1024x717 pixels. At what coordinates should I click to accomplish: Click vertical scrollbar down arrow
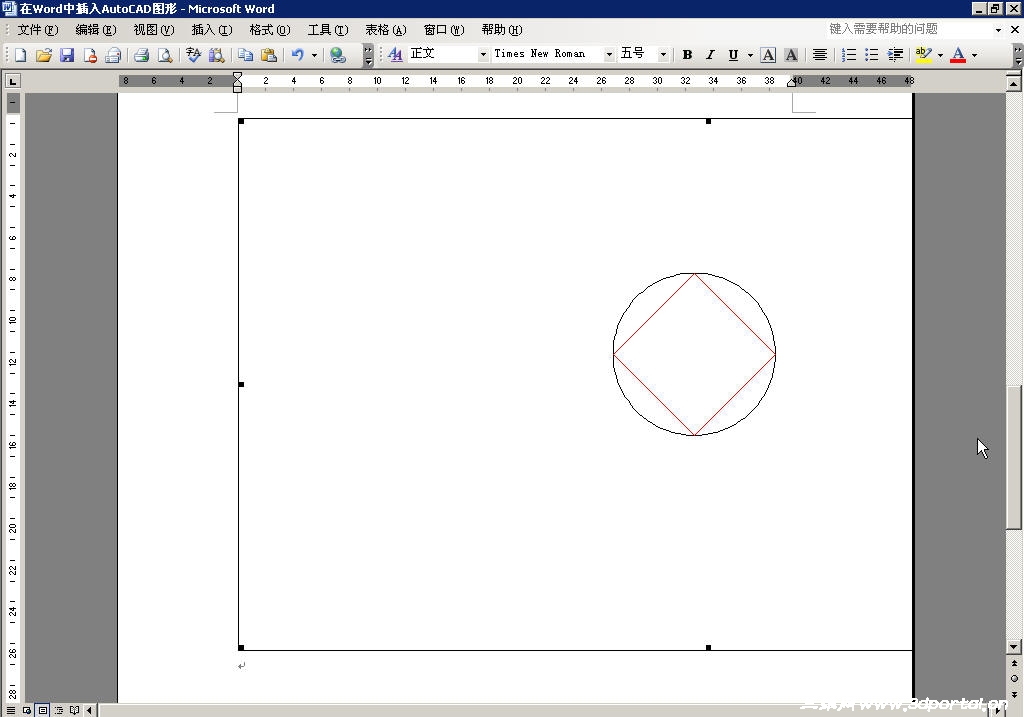coord(1014,646)
